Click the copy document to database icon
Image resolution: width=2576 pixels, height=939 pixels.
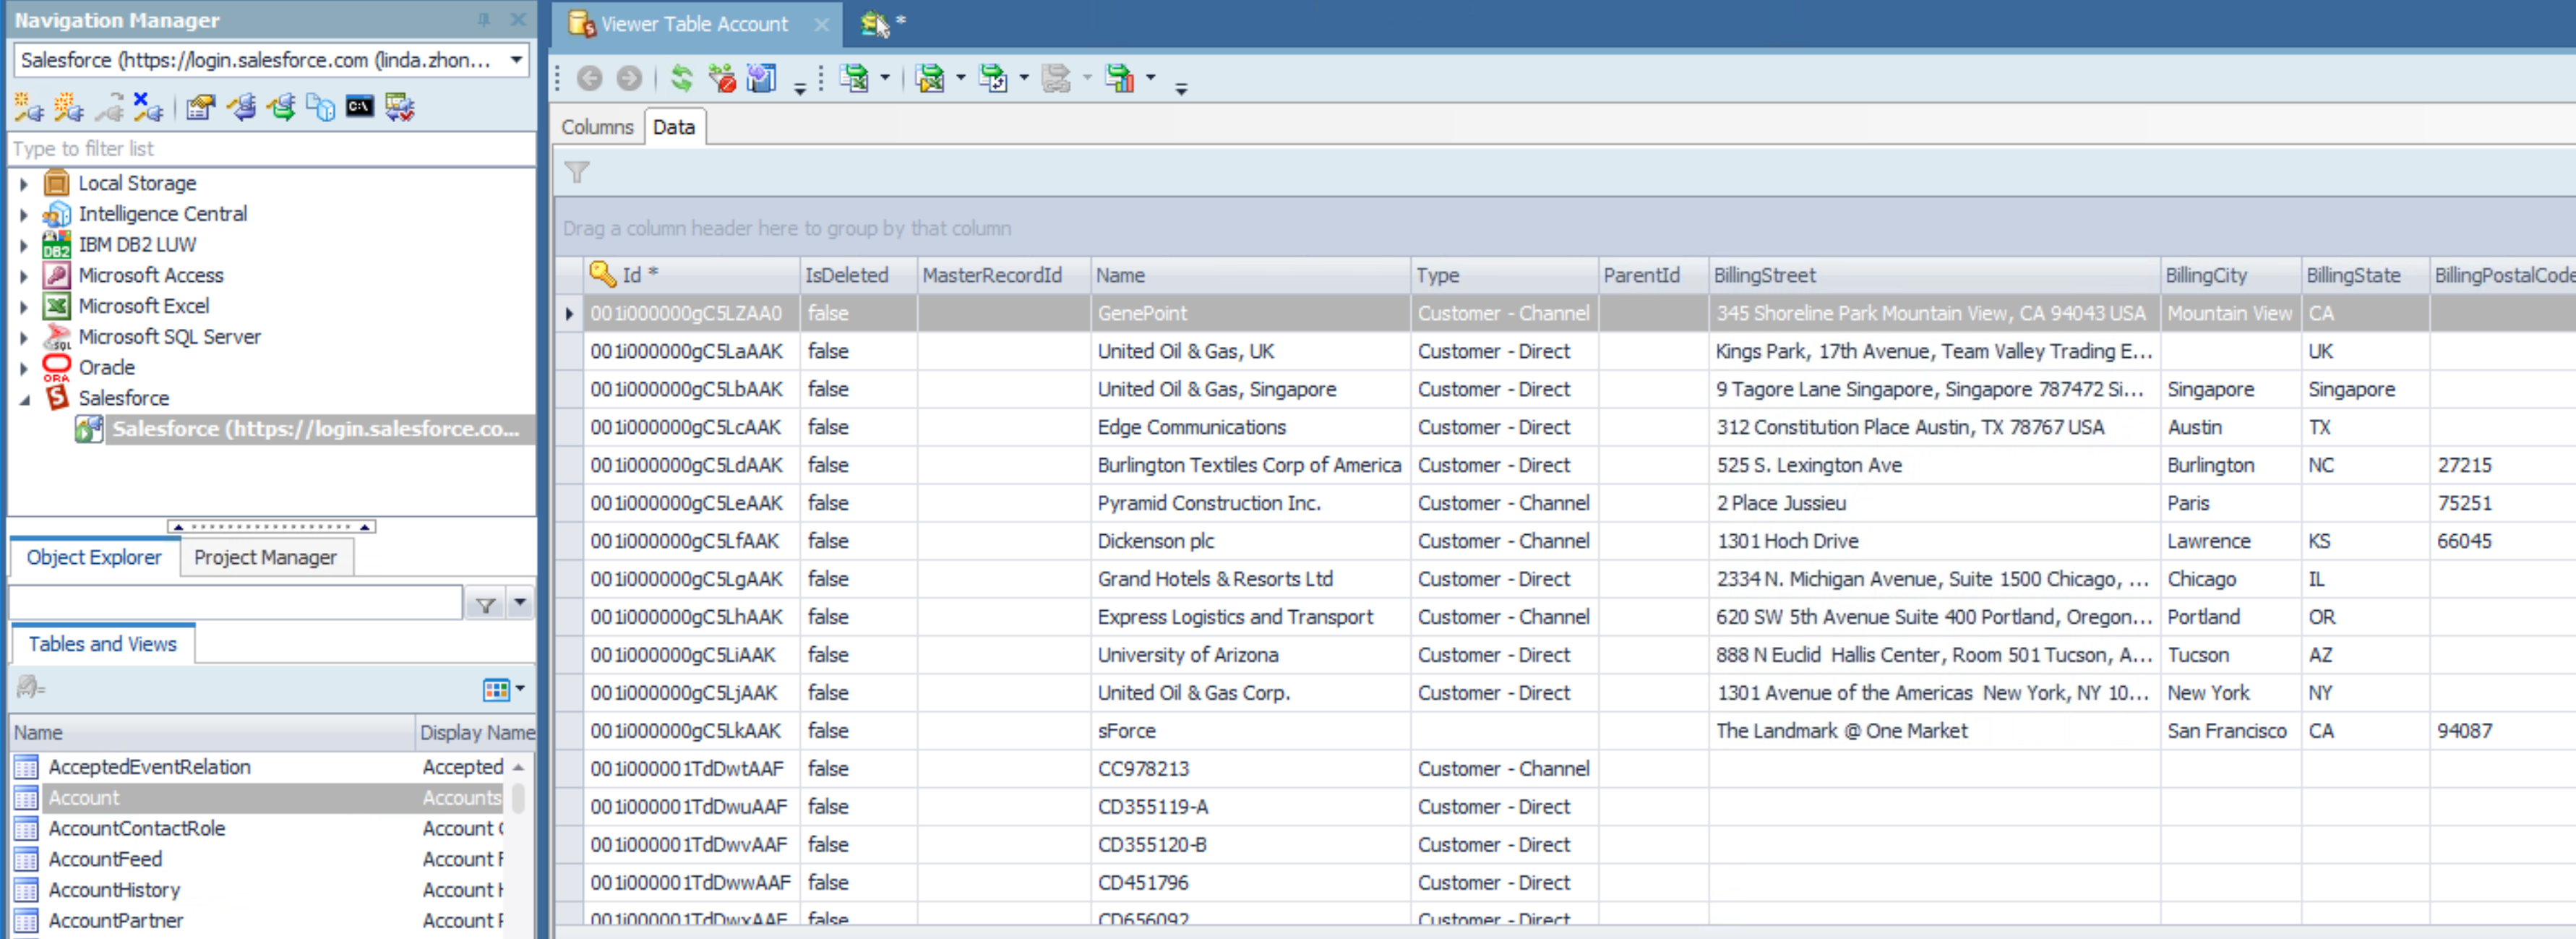coord(320,107)
